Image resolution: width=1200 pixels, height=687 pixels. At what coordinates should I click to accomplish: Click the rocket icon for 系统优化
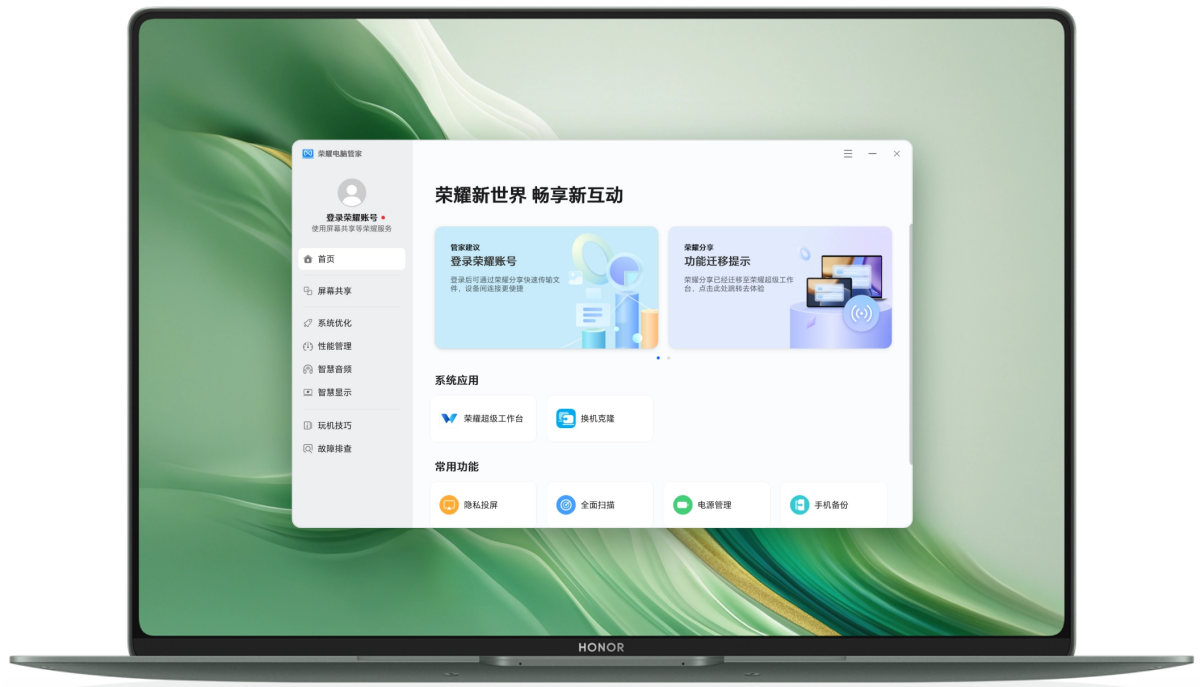tap(308, 323)
